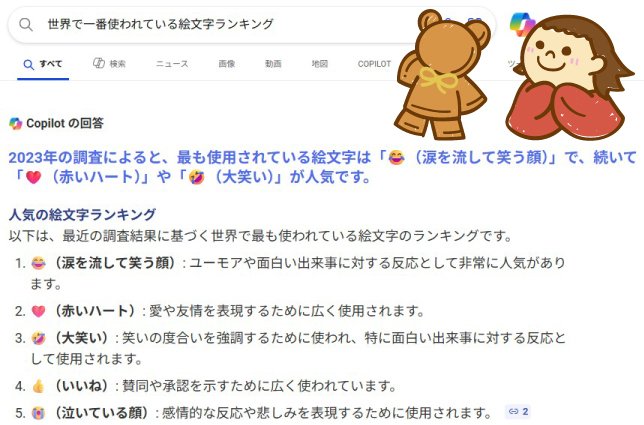Click the smiling girl in red sticker
This screenshot has height=425, width=644.
[x=570, y=78]
